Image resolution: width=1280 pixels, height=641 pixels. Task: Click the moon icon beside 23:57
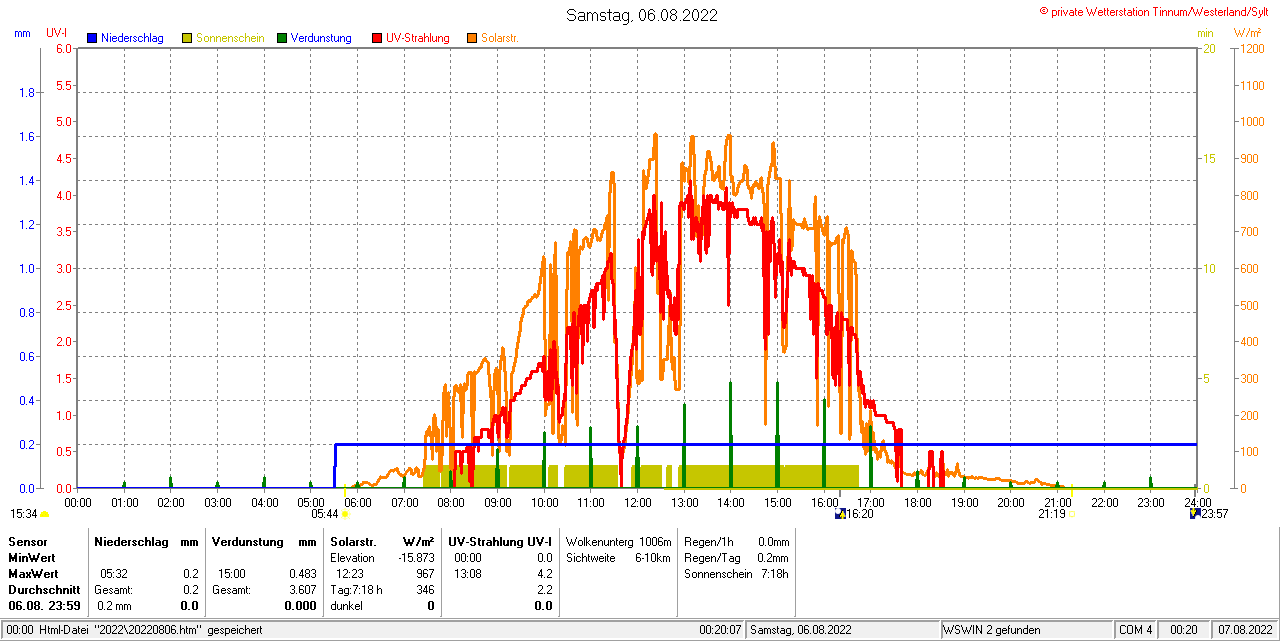click(1194, 514)
